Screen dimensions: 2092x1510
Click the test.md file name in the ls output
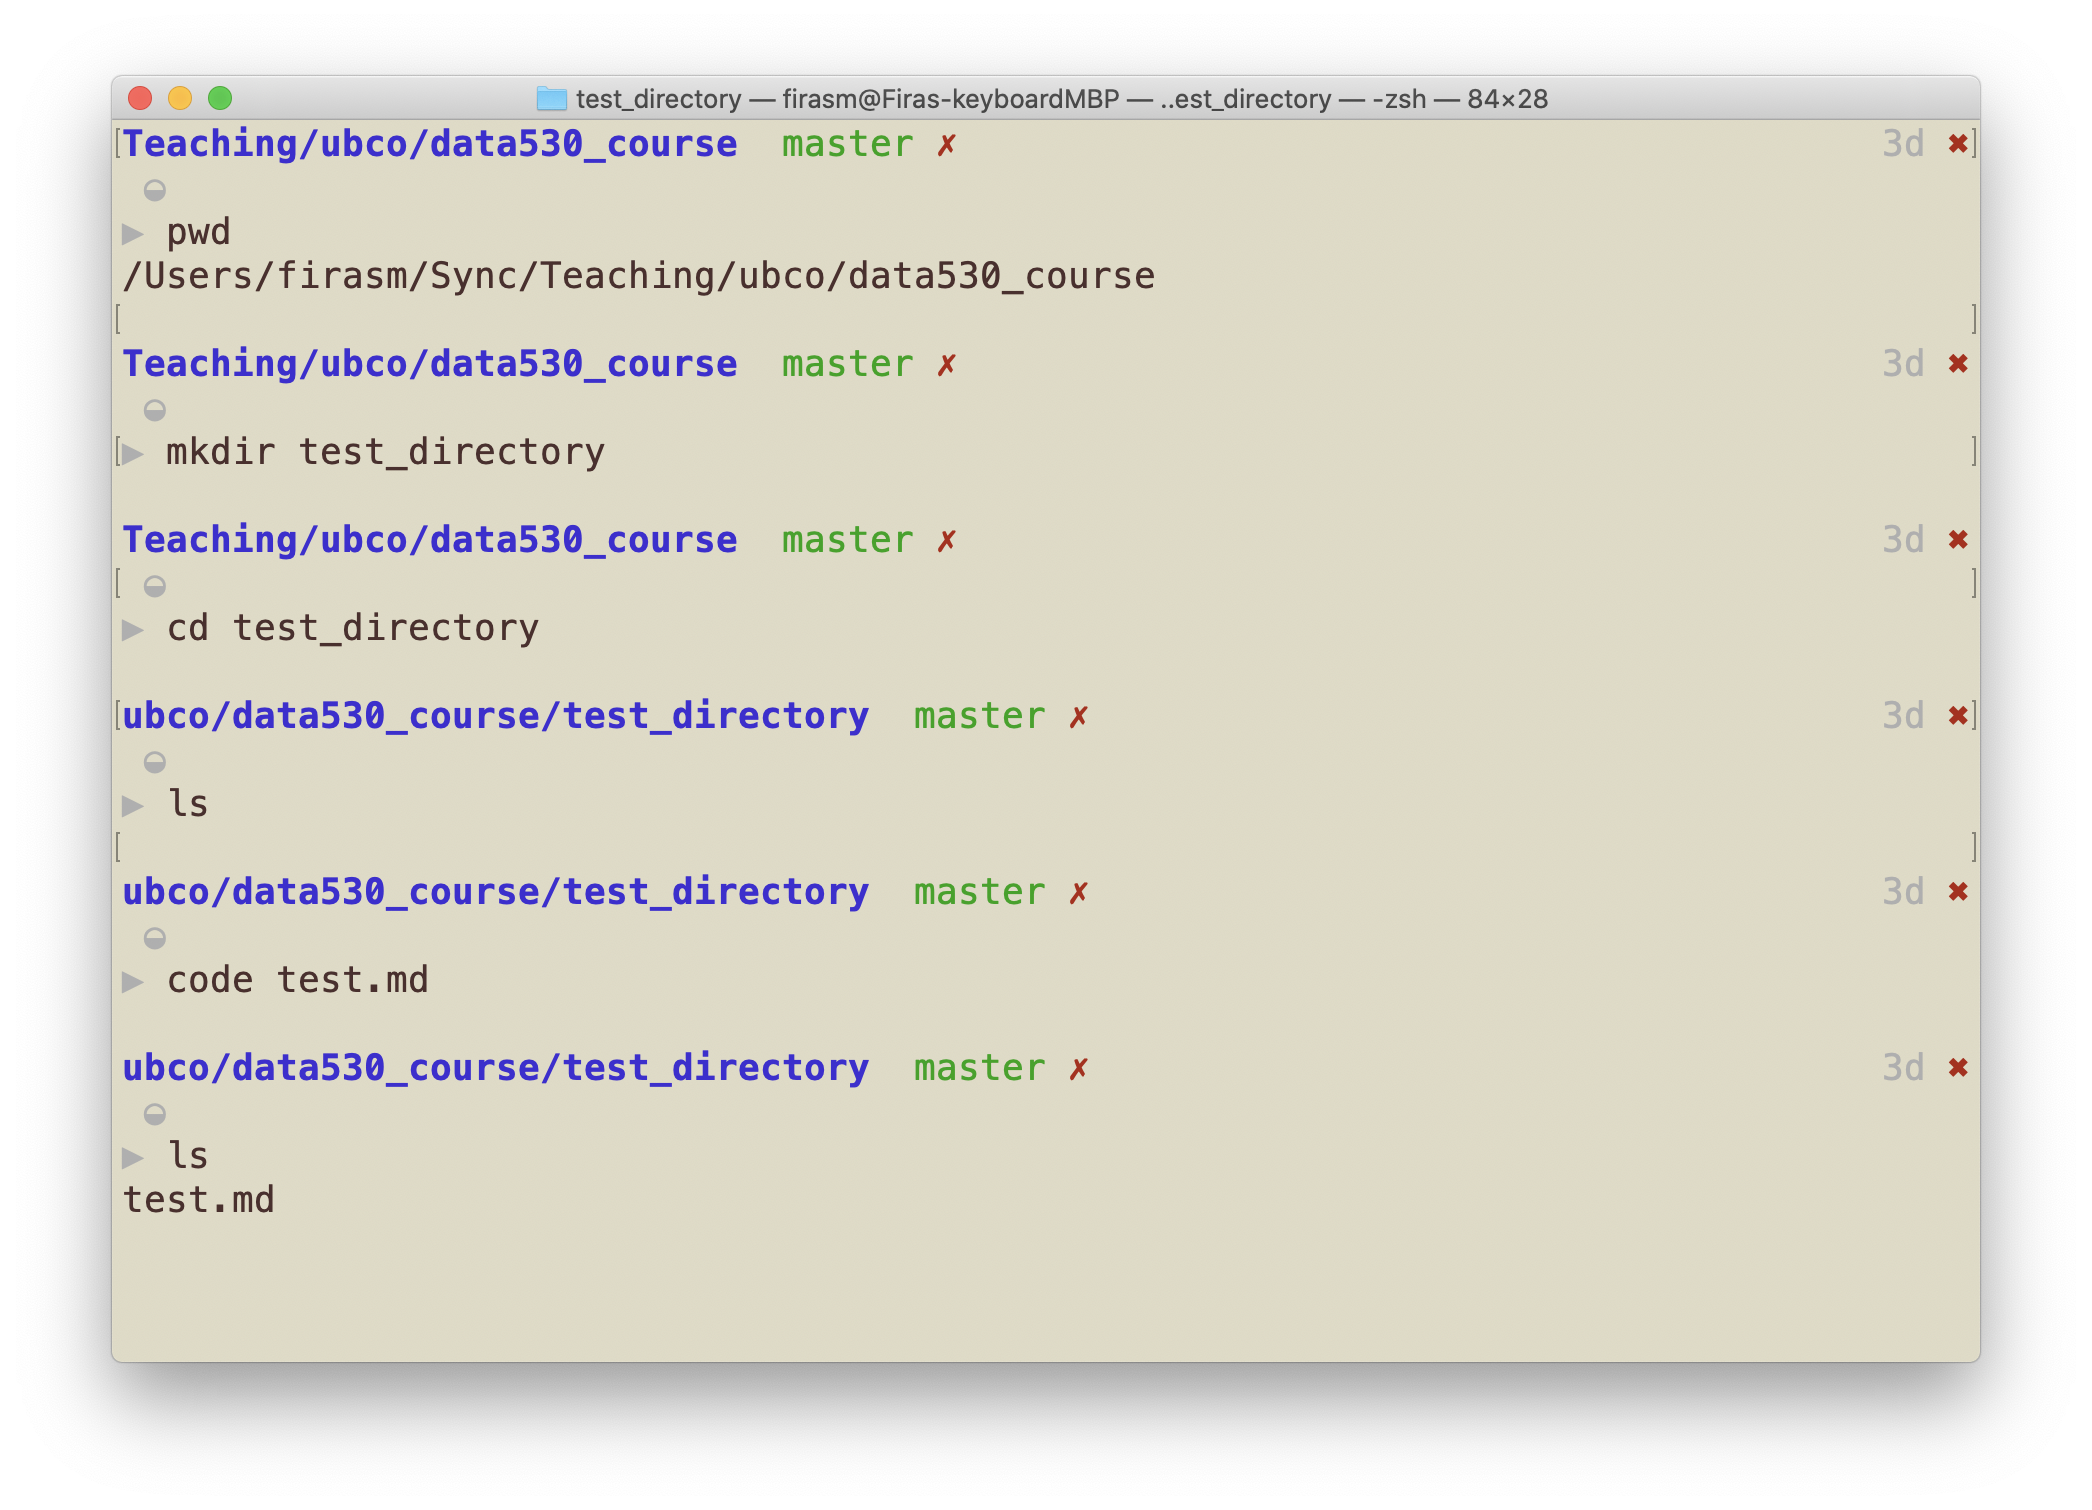click(198, 1200)
